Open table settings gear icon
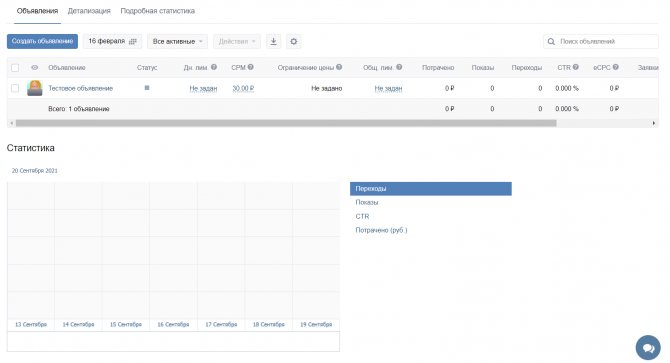This screenshot has width=670, height=363. [294, 41]
